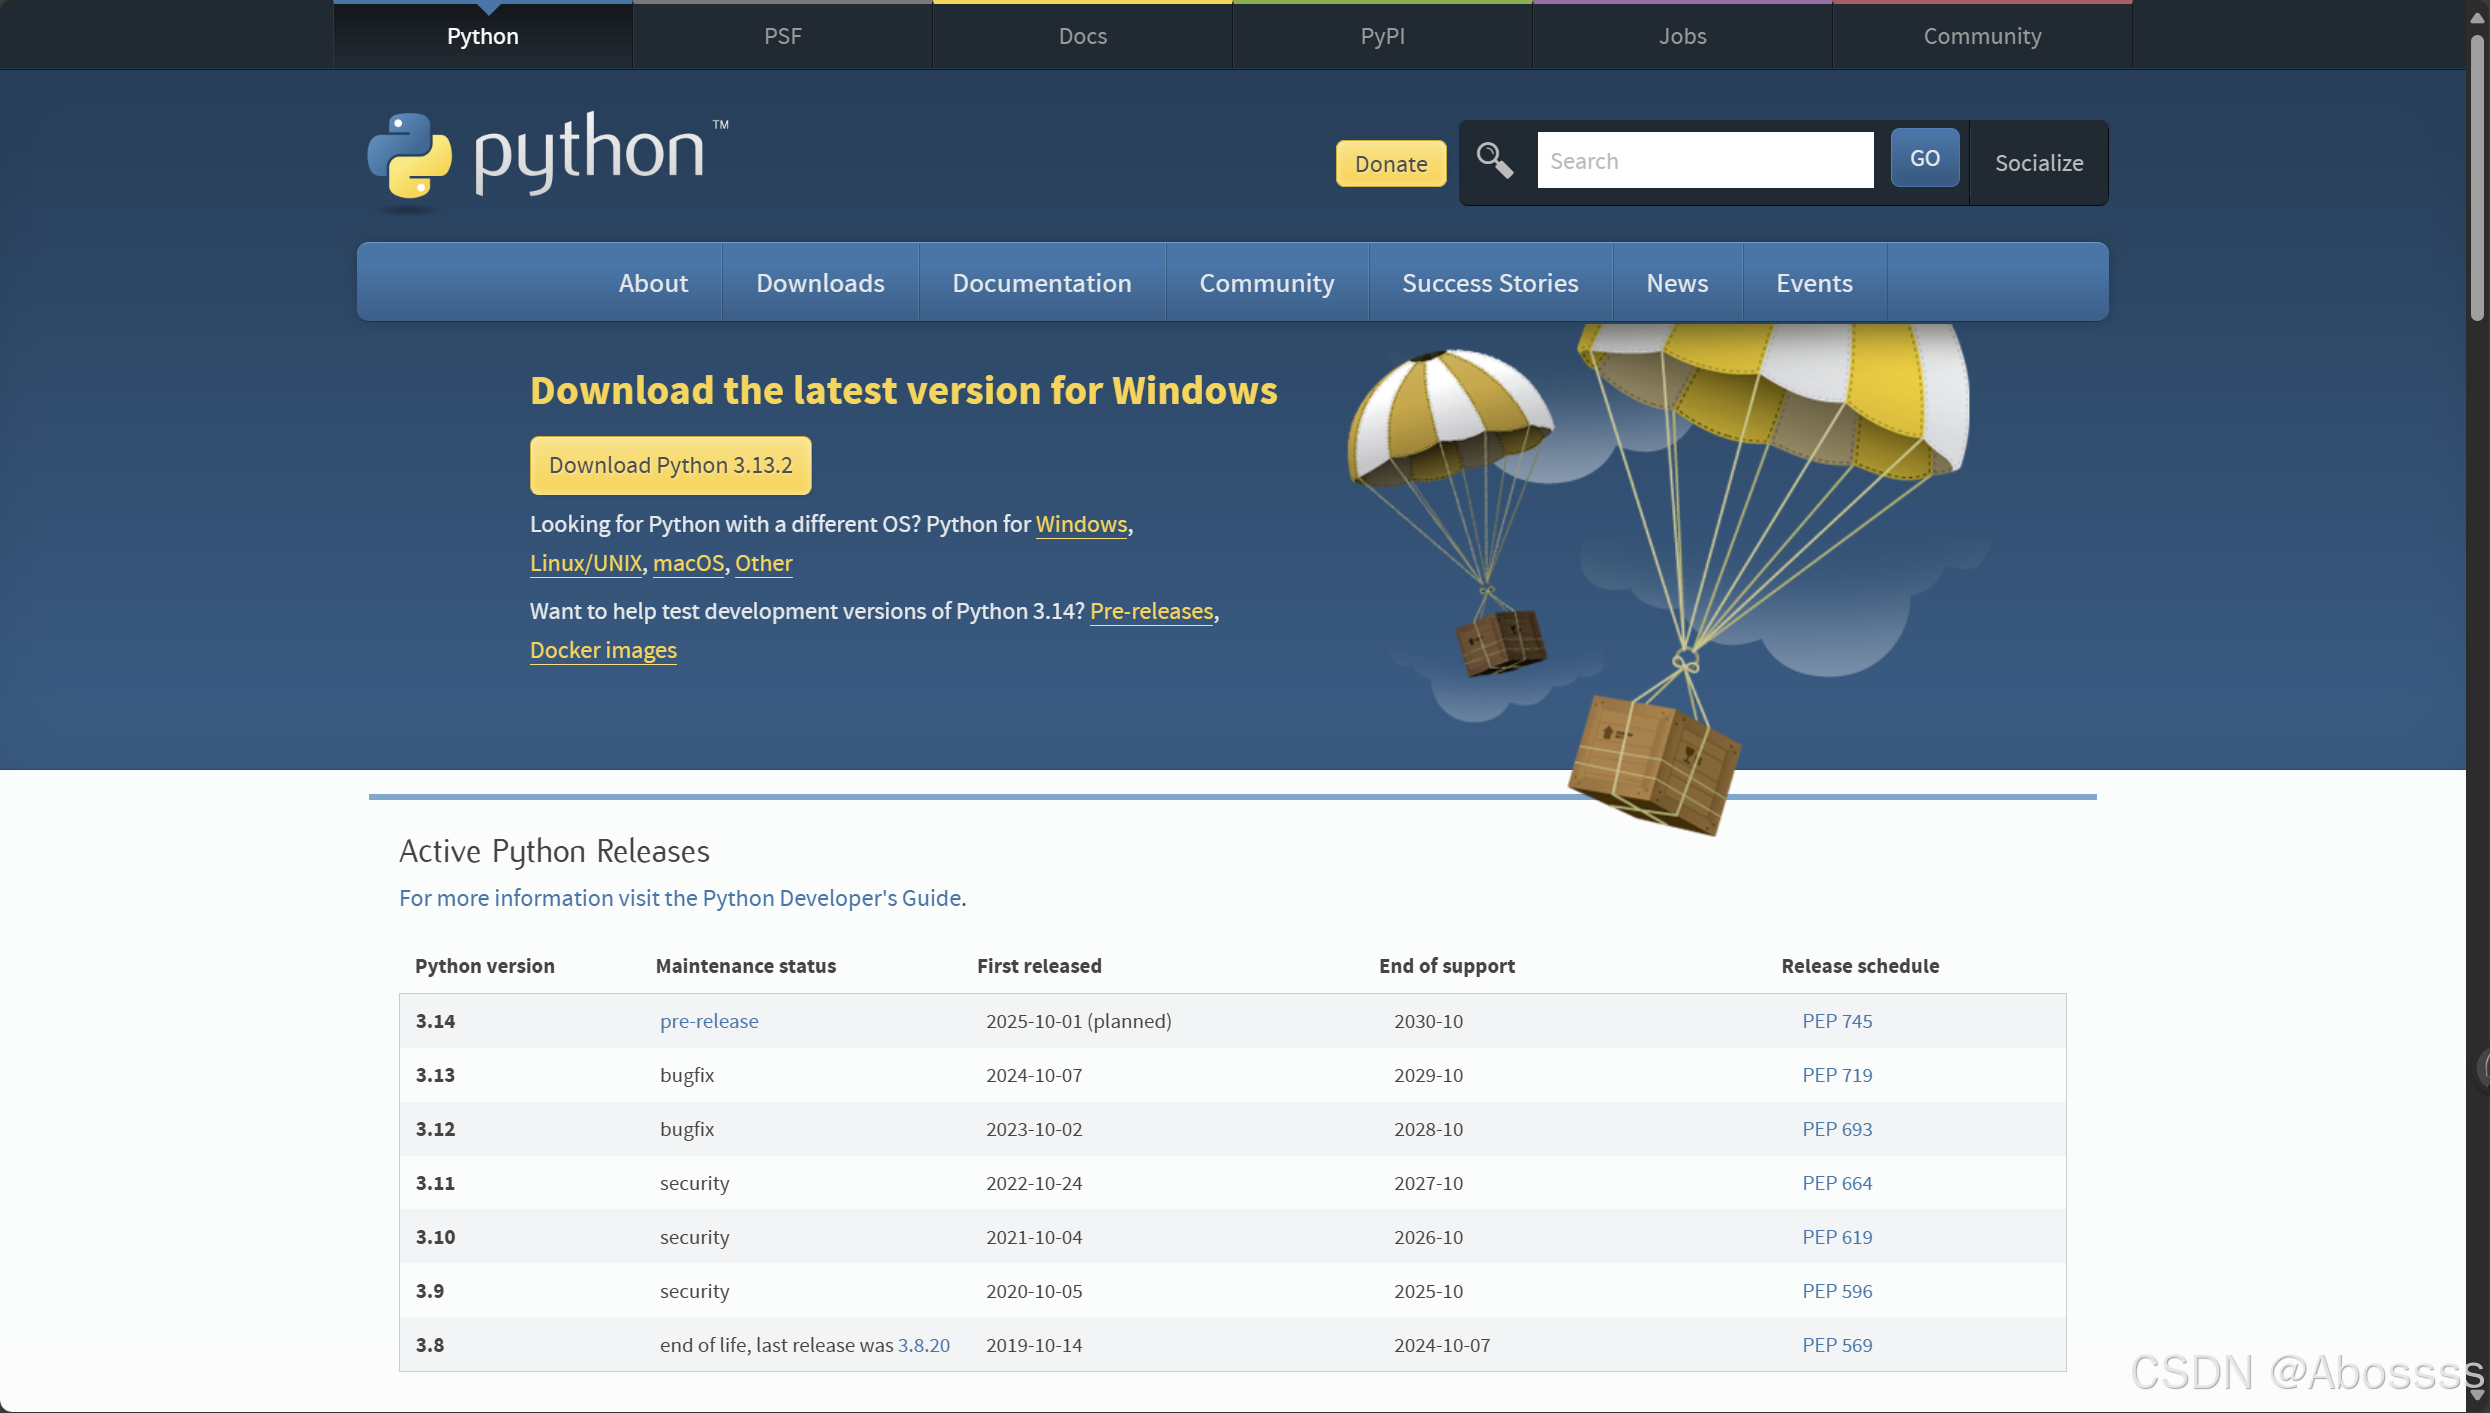This screenshot has width=2490, height=1413.
Task: Click the 2027-10 end of support cell
Action: click(x=1428, y=1183)
